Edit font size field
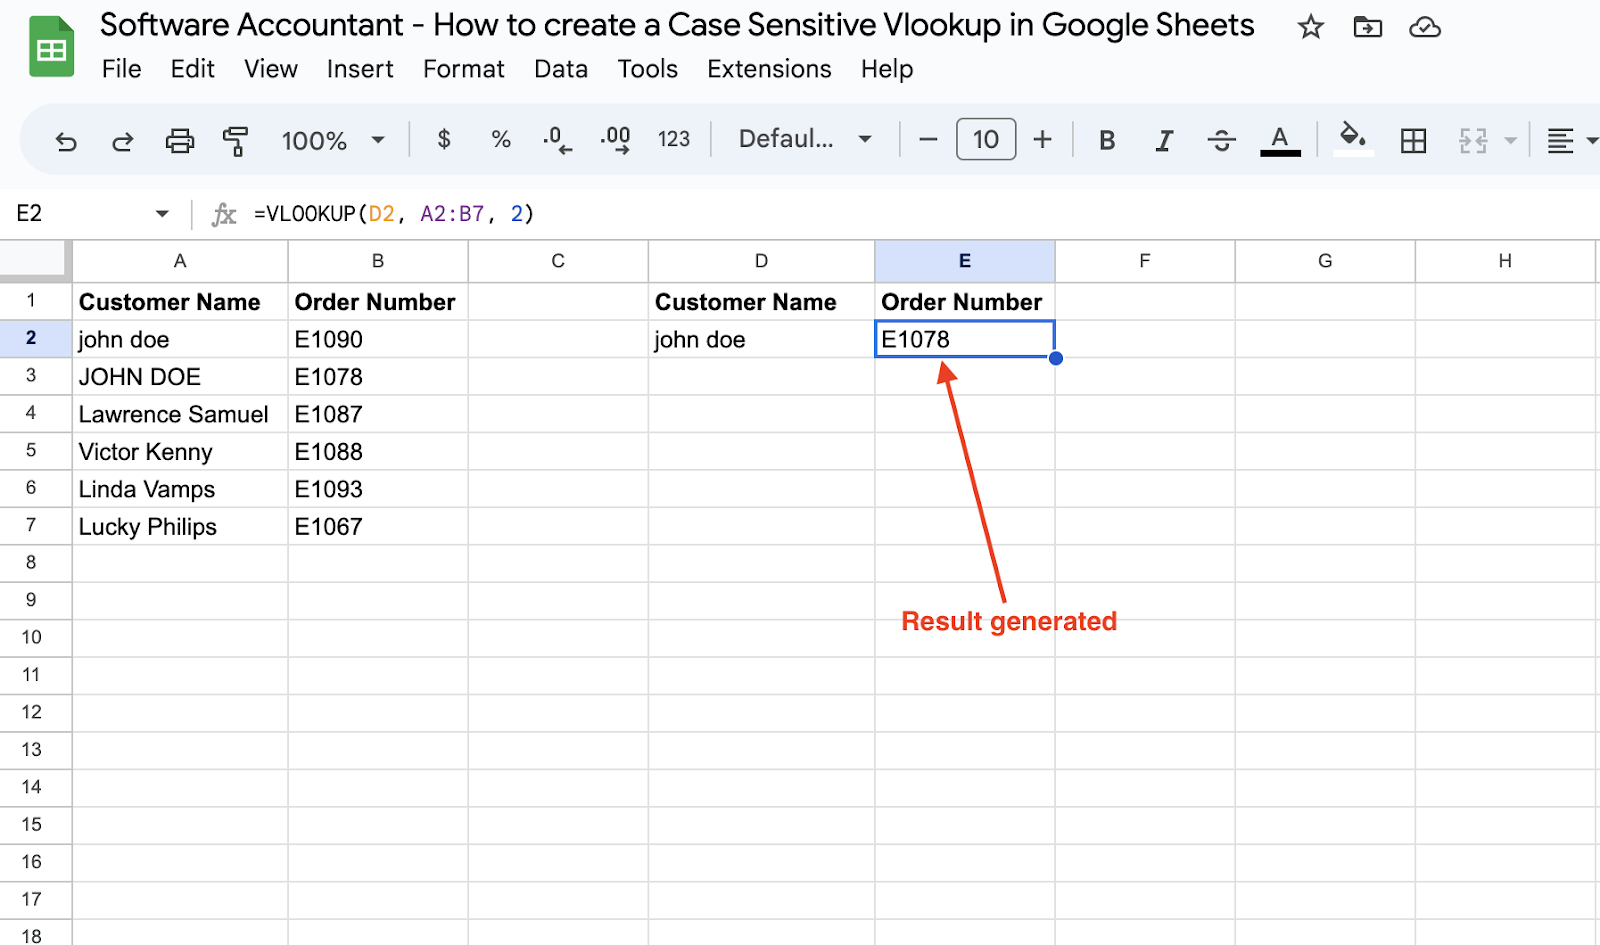The height and width of the screenshot is (945, 1600). 986,139
